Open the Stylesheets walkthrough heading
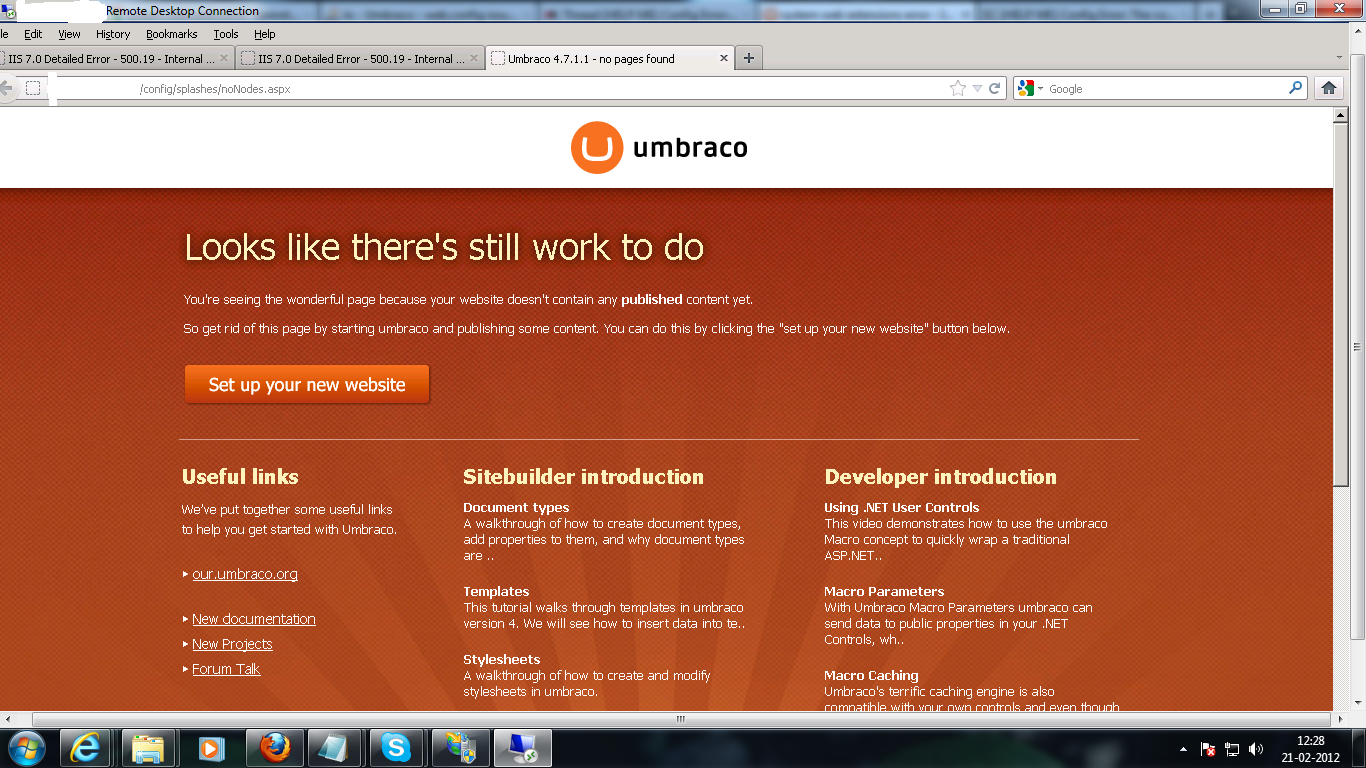The image size is (1366, 768). tap(501, 659)
